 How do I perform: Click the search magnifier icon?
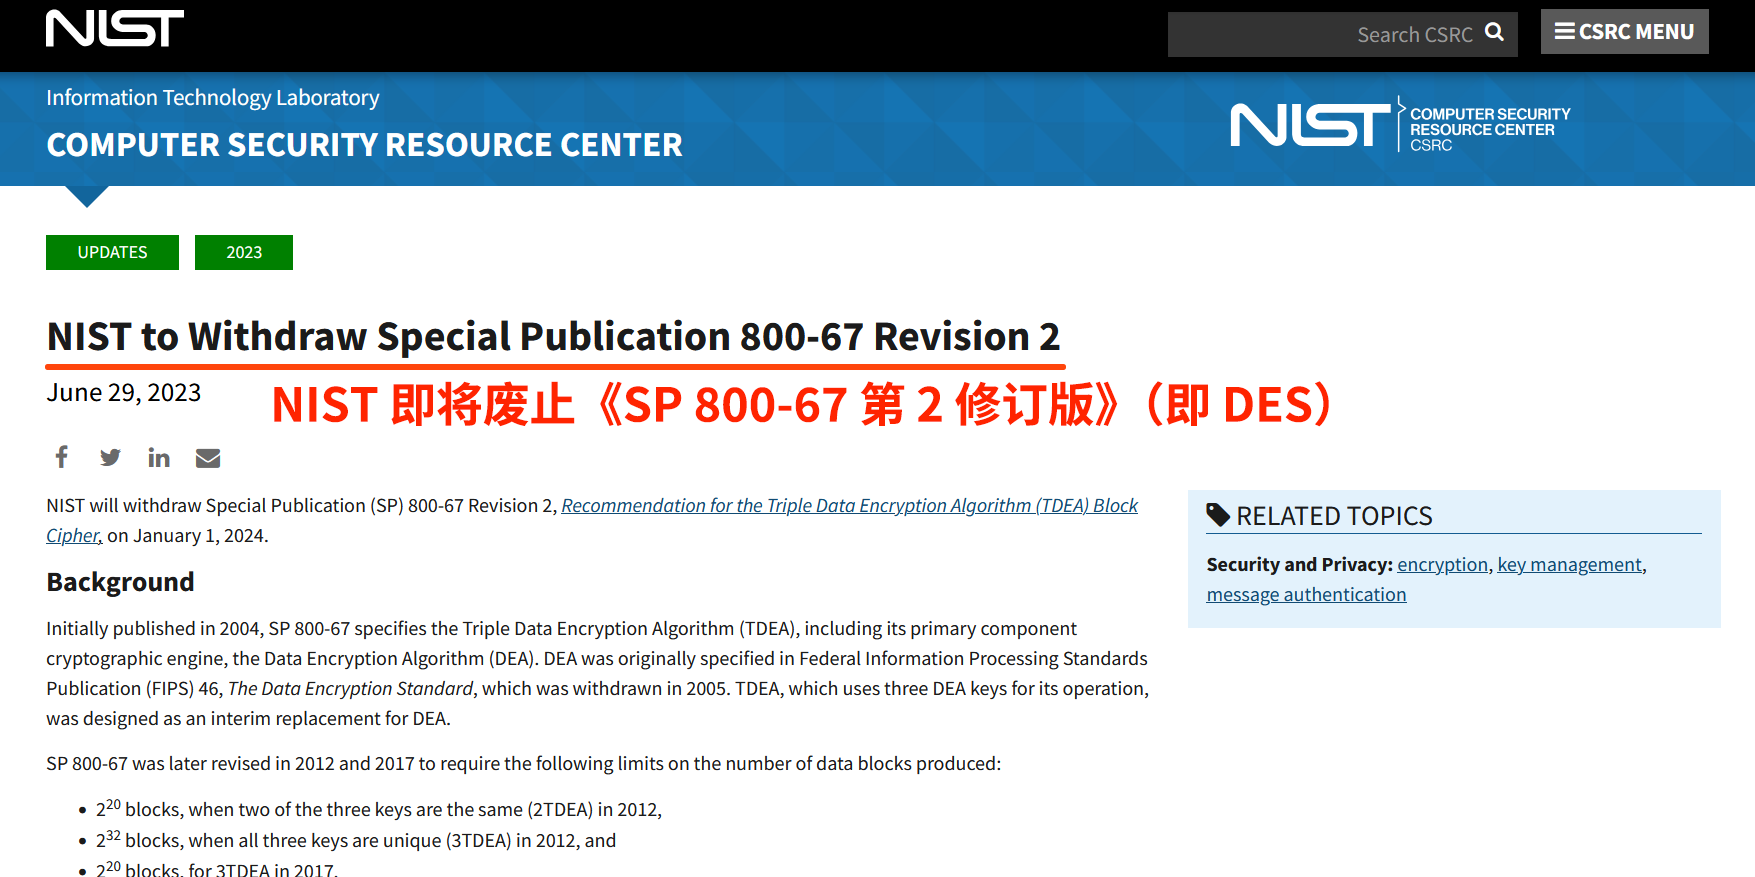pos(1494,32)
